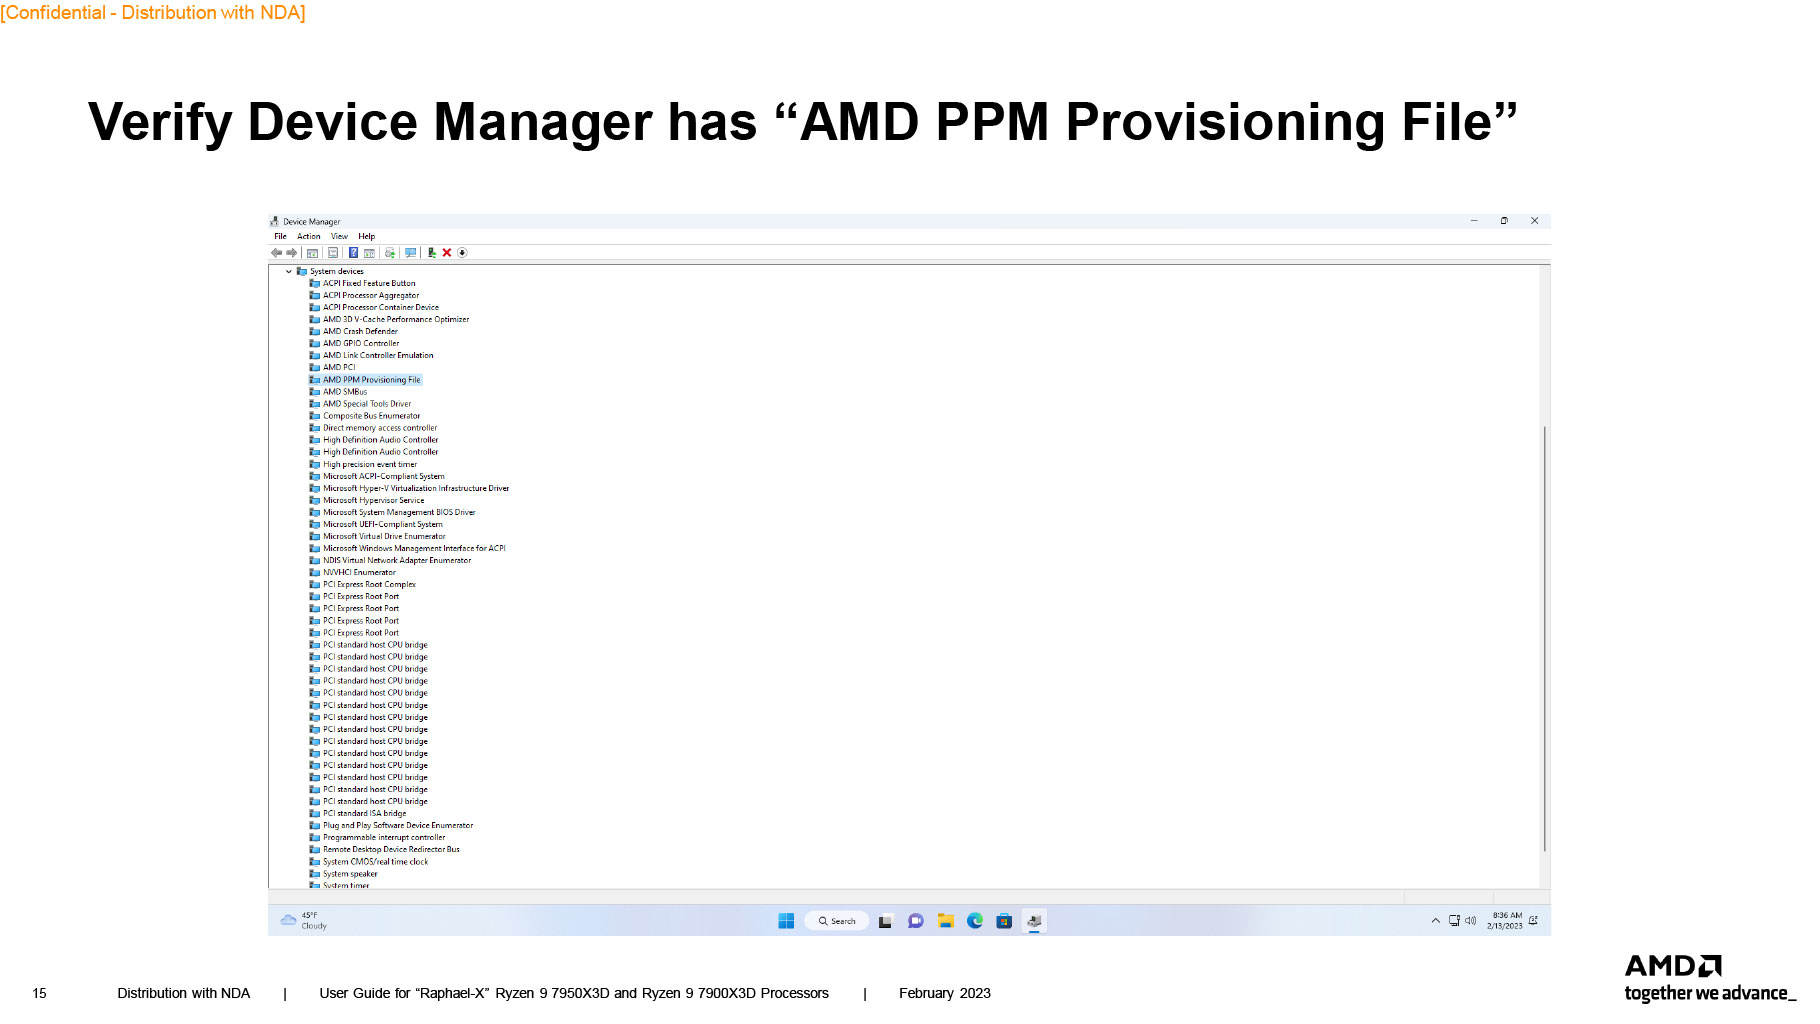
Task: Select ACPI Processor Aggregator
Action: pyautogui.click(x=371, y=296)
